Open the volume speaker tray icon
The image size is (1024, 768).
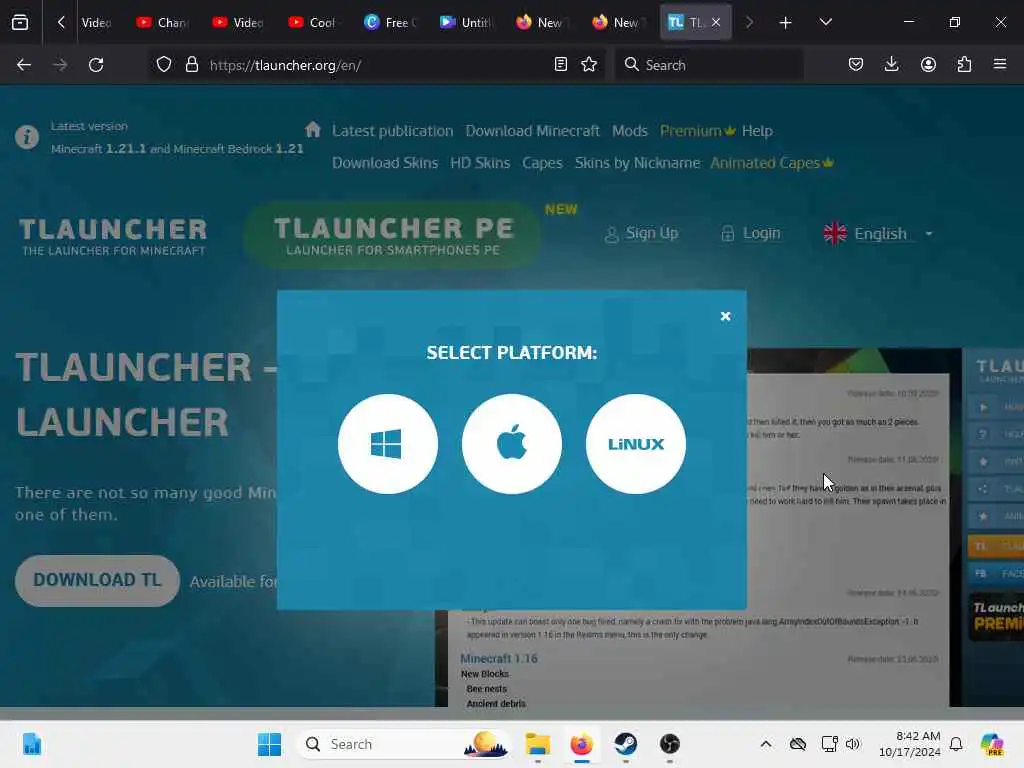[852, 744]
